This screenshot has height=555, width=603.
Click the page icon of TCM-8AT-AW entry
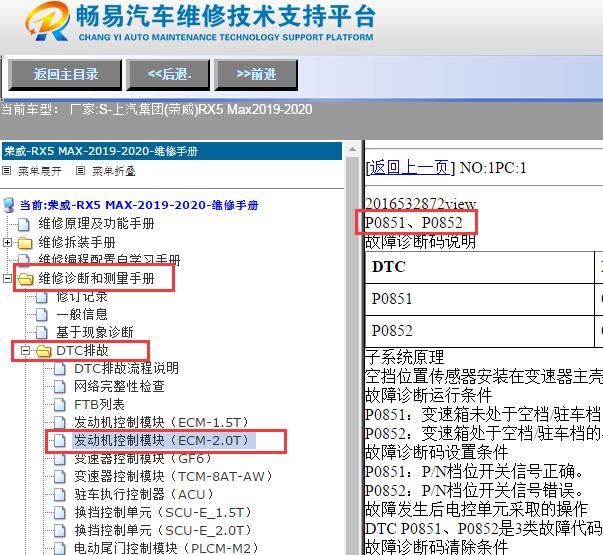click(60, 477)
